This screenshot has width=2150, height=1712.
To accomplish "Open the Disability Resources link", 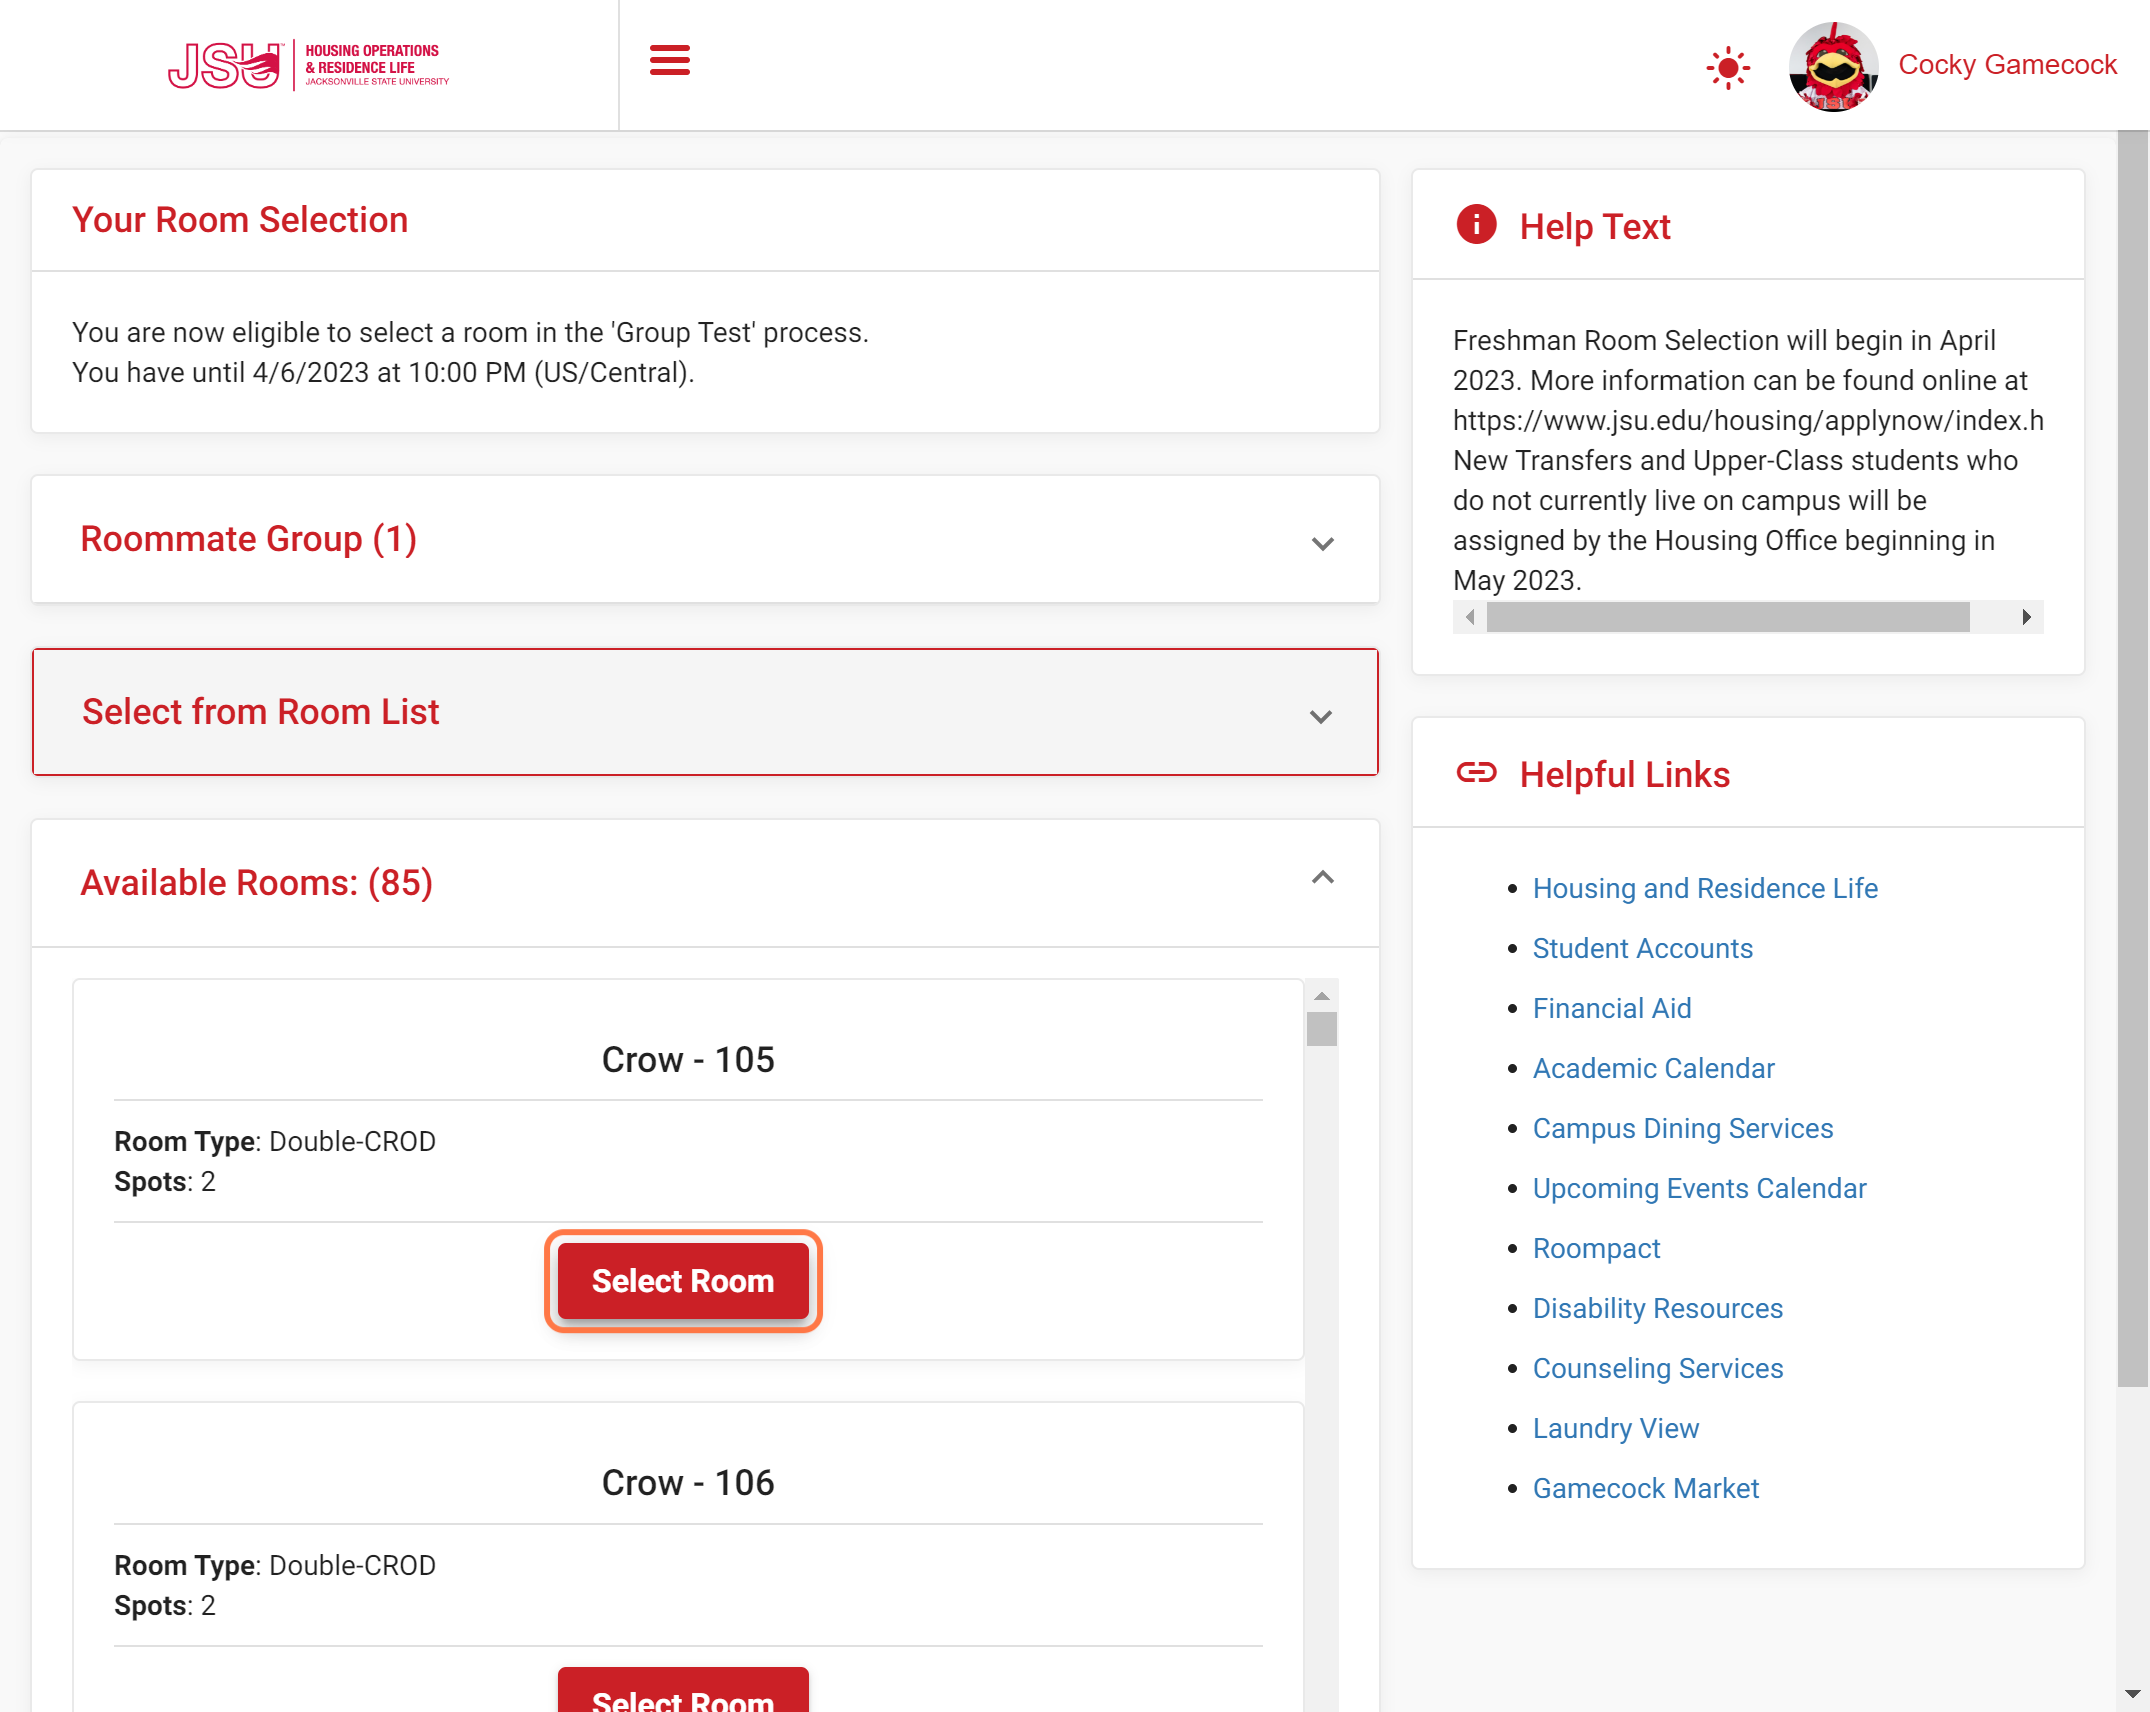I will [x=1657, y=1308].
